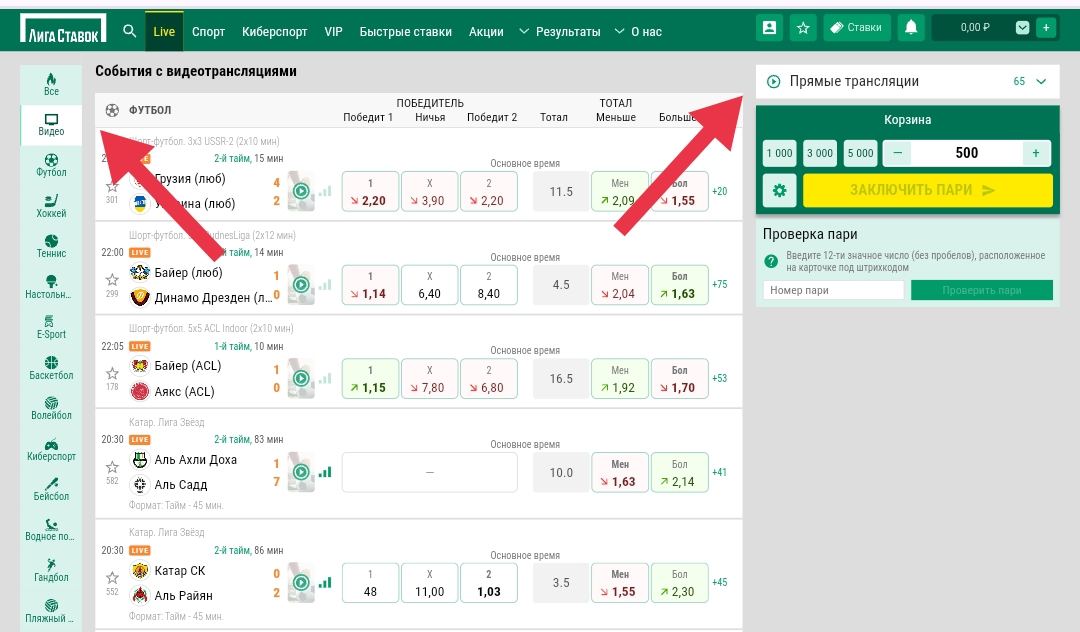The height and width of the screenshot is (632, 1080).
Task: Click the search magnifier icon in header
Action: coord(129,31)
